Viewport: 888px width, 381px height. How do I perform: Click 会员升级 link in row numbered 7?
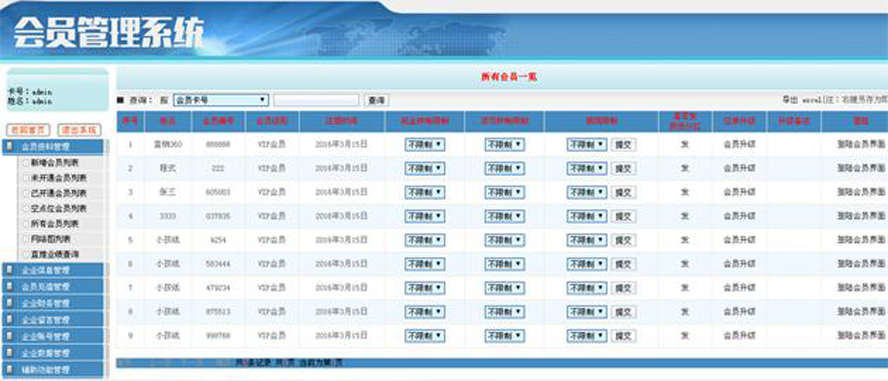[x=740, y=288]
